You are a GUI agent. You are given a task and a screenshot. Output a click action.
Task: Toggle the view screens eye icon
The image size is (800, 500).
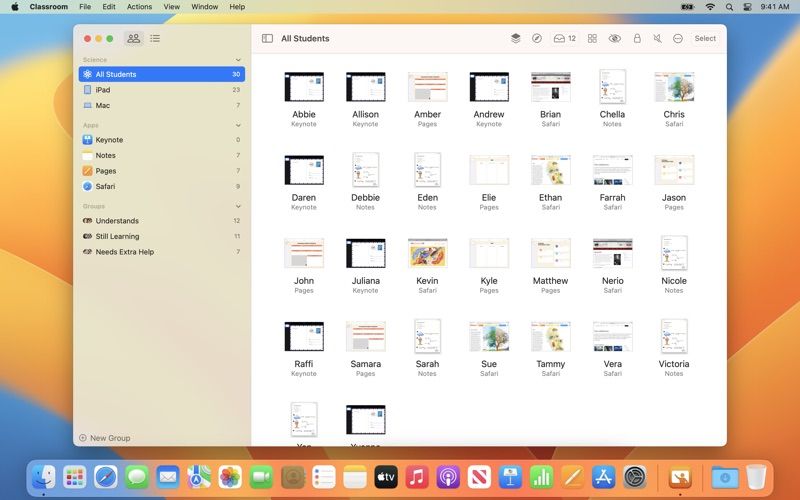pyautogui.click(x=615, y=38)
